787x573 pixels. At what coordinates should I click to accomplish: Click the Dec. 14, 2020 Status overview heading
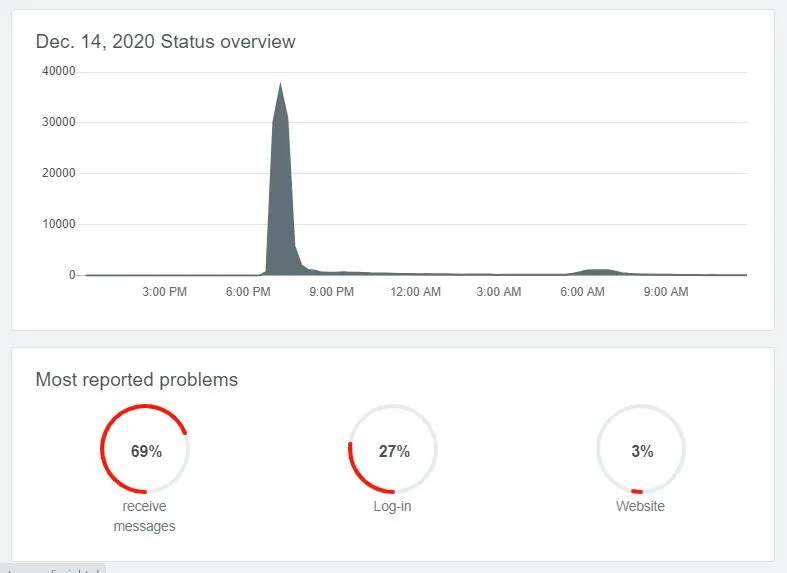166,42
